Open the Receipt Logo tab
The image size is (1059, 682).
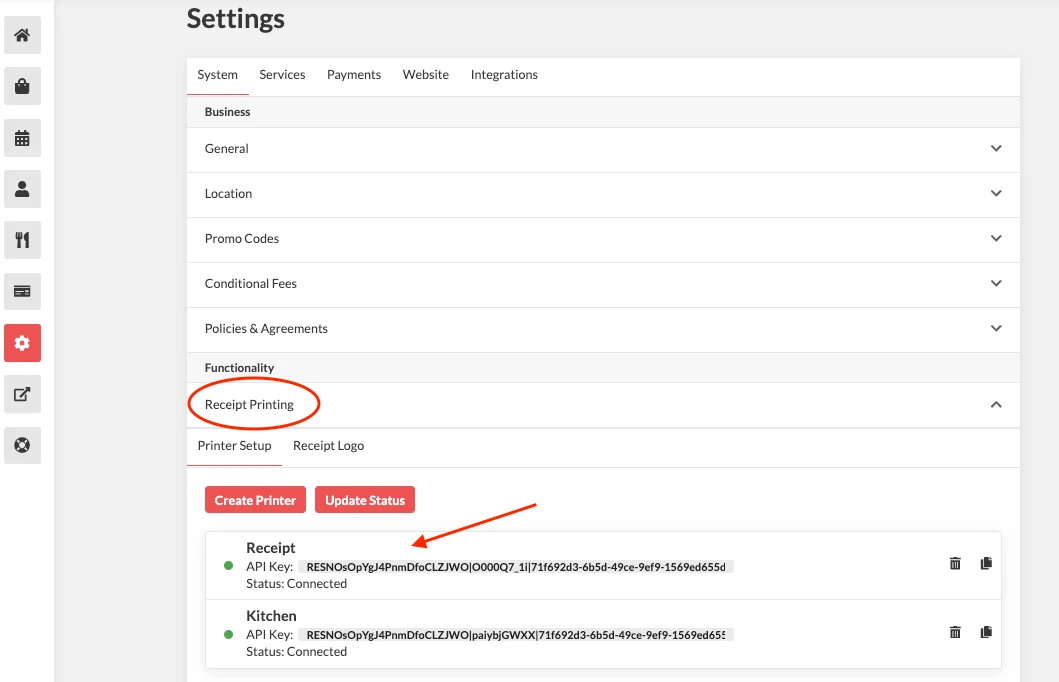coord(328,446)
